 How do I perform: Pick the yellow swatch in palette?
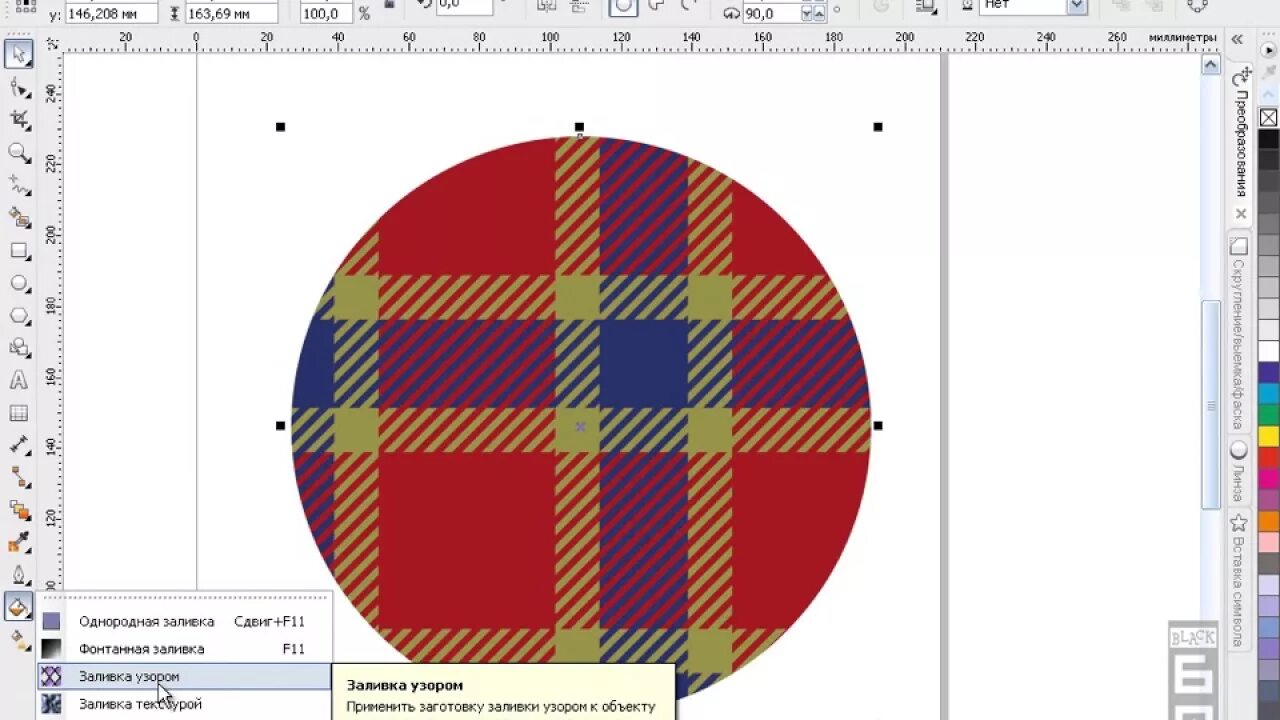(x=1268, y=437)
